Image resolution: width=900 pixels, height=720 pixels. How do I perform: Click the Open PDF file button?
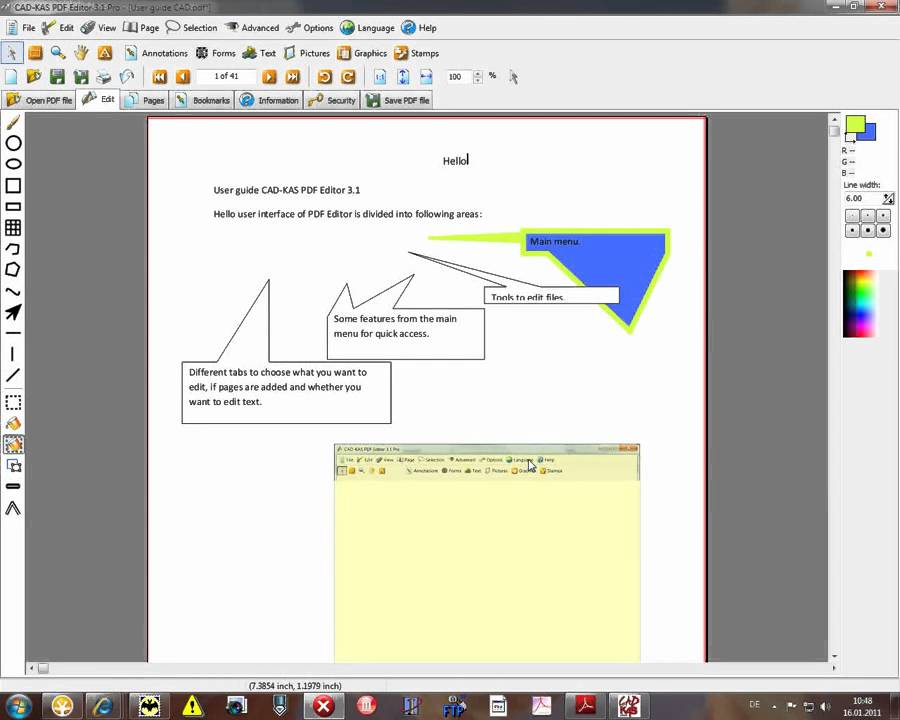point(38,100)
